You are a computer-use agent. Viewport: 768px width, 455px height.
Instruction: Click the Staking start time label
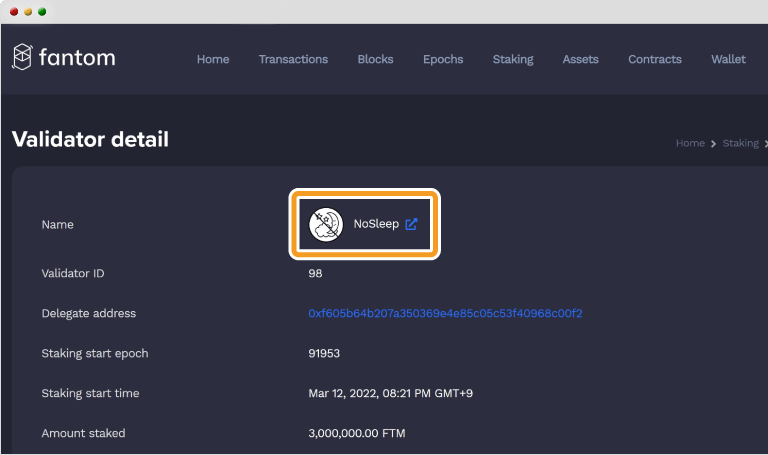[x=90, y=393]
